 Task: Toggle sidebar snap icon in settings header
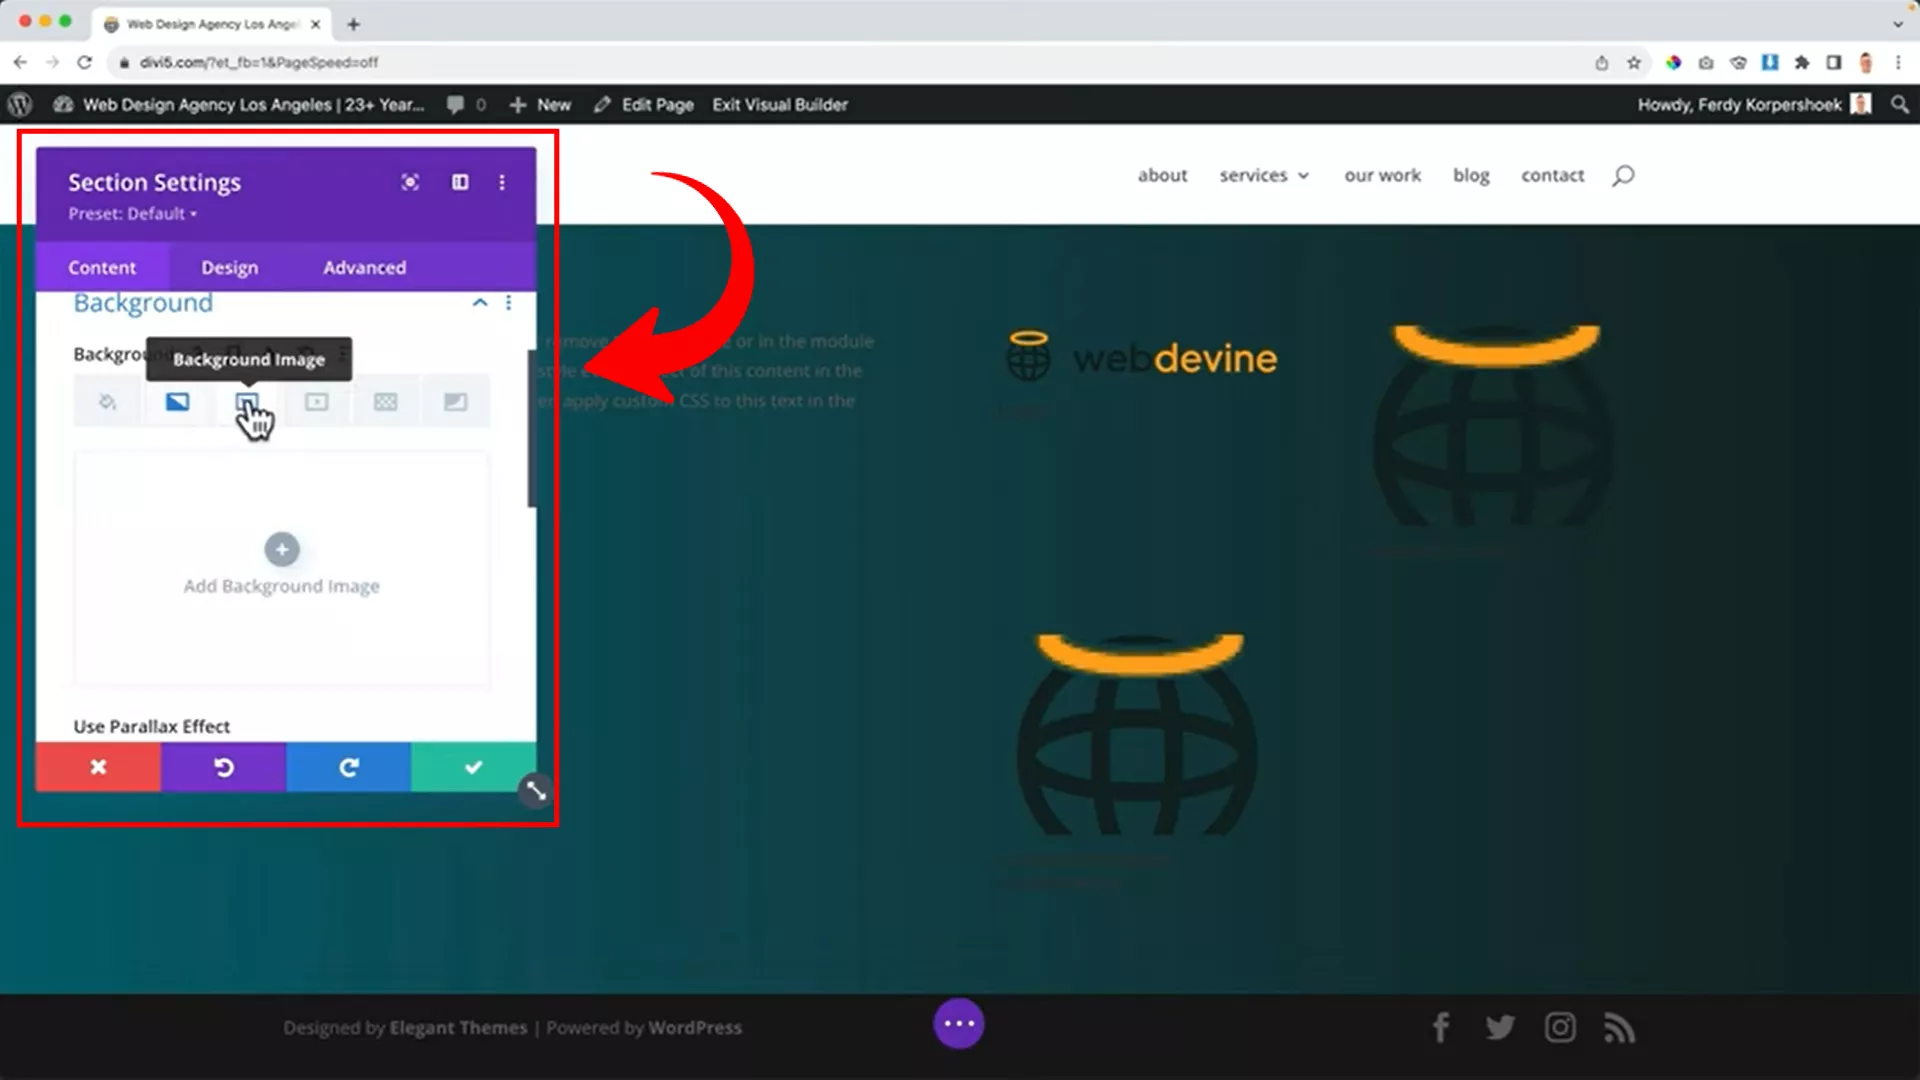[x=460, y=182]
